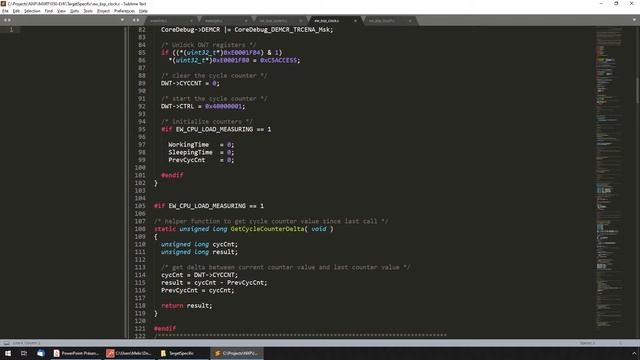The width and height of the screenshot is (640, 360).
Task: Click right pane previous-tab arrow
Action: click(134, 20)
